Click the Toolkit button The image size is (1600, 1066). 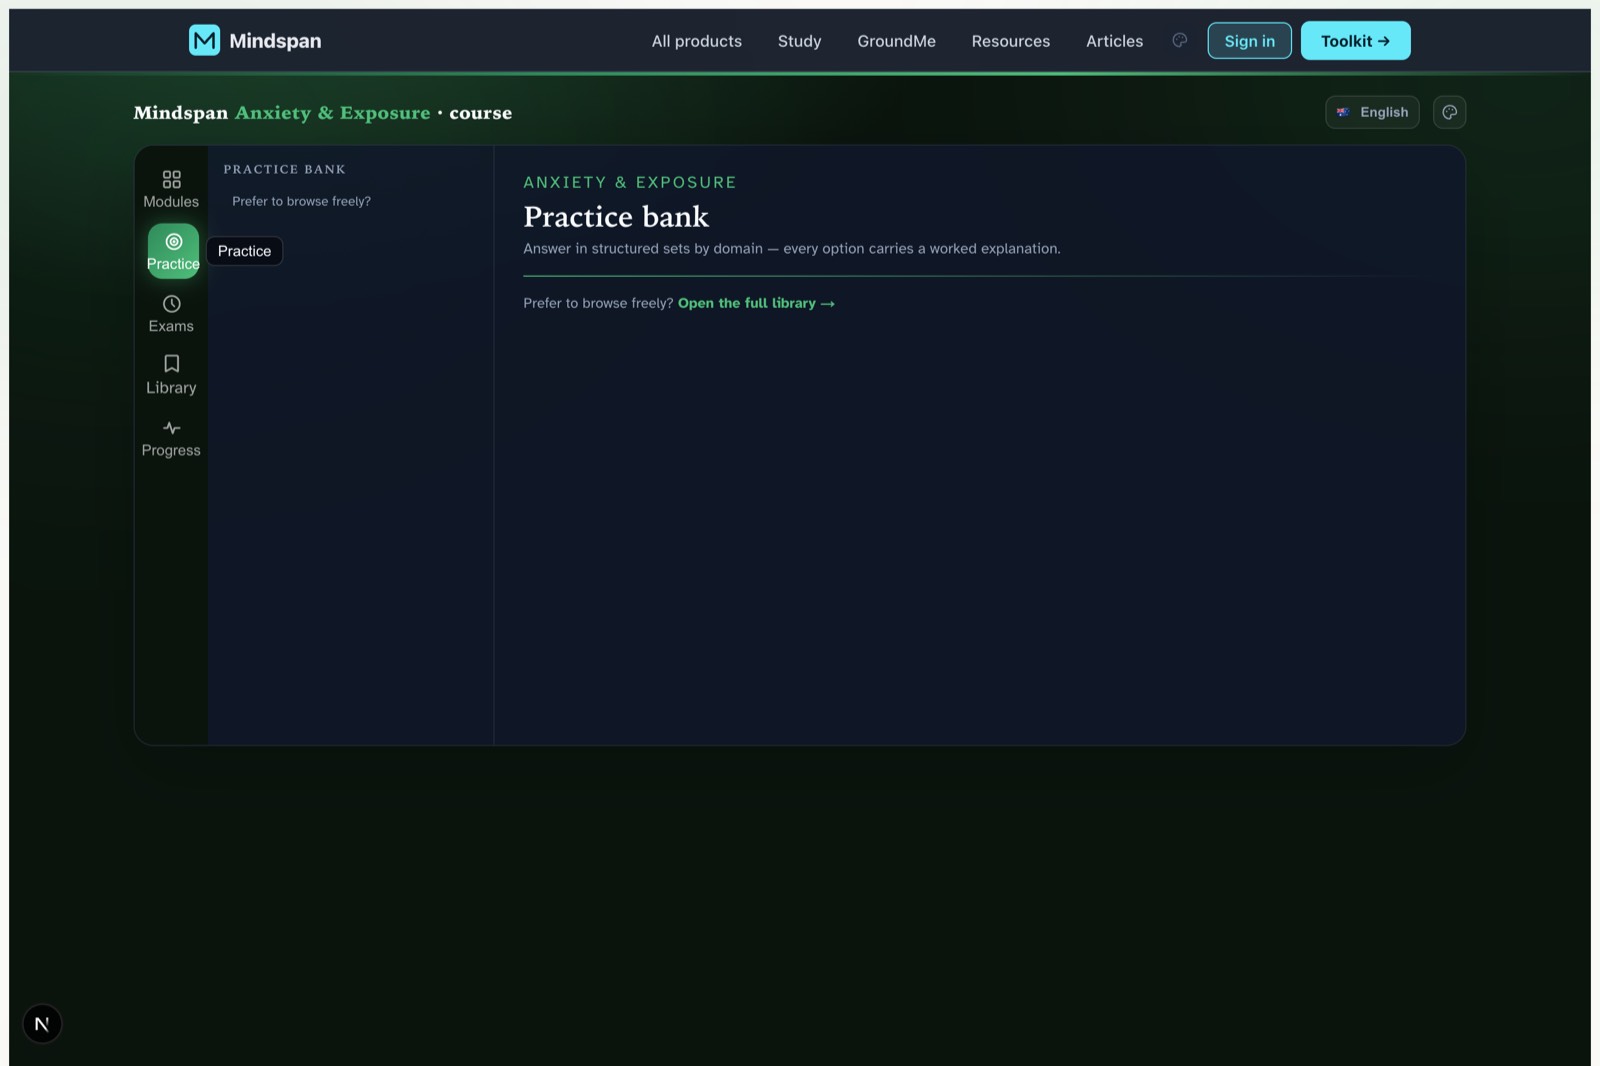(x=1355, y=41)
